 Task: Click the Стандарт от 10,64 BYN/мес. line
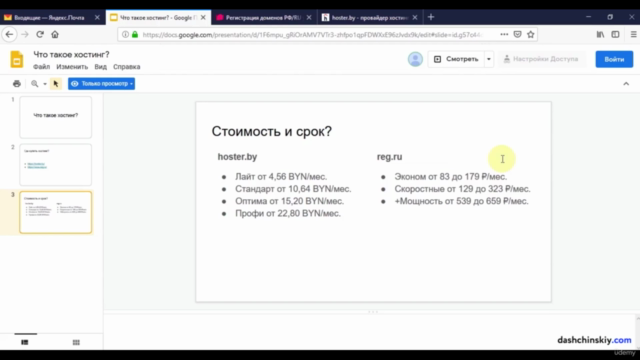(x=293, y=189)
